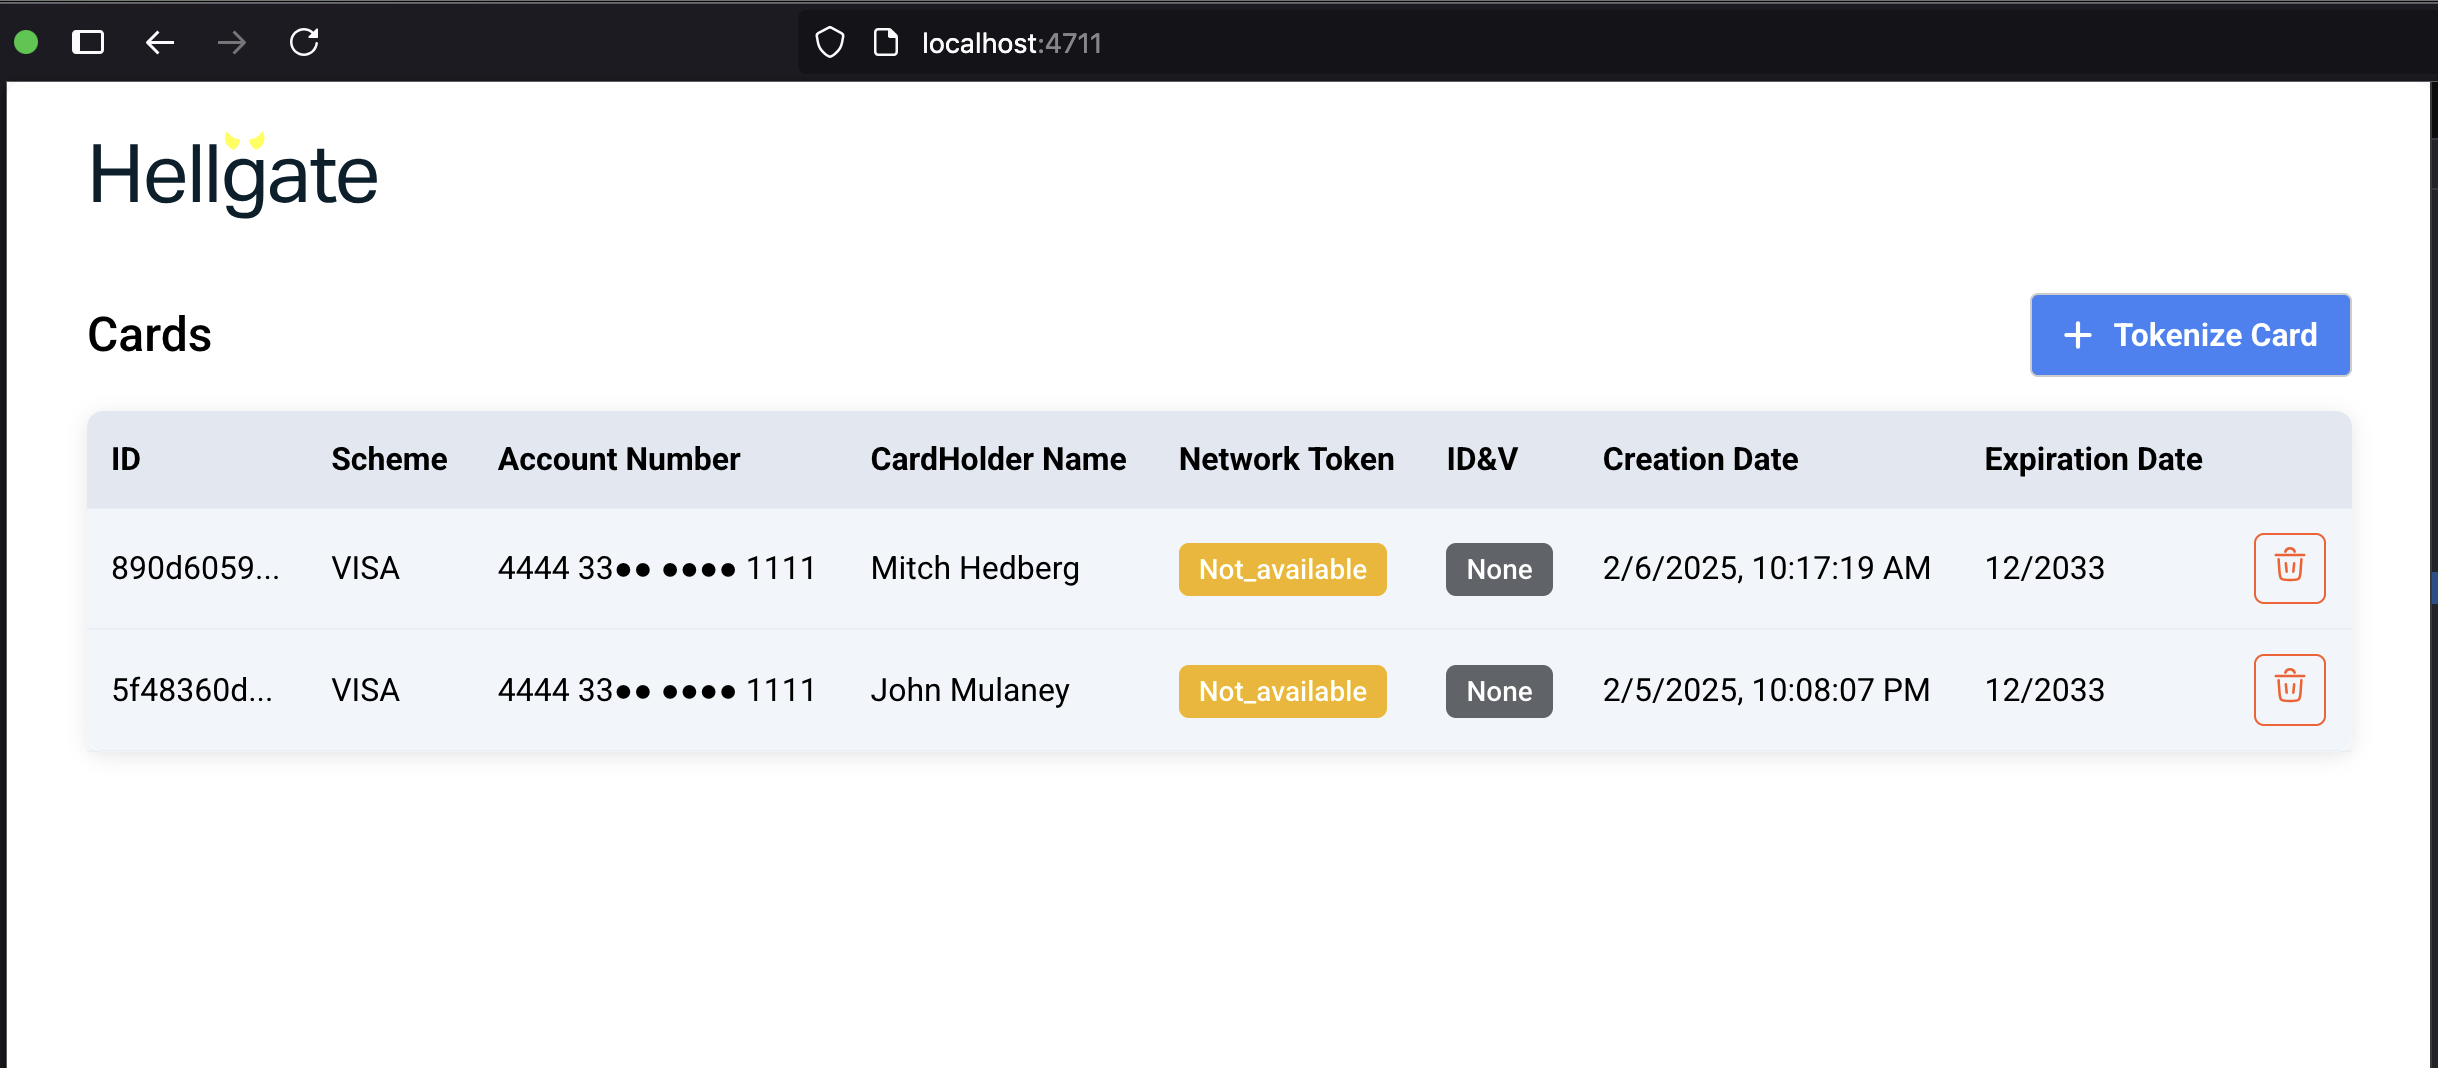2438x1068 pixels.
Task: Click the browser back arrow
Action: tap(159, 42)
